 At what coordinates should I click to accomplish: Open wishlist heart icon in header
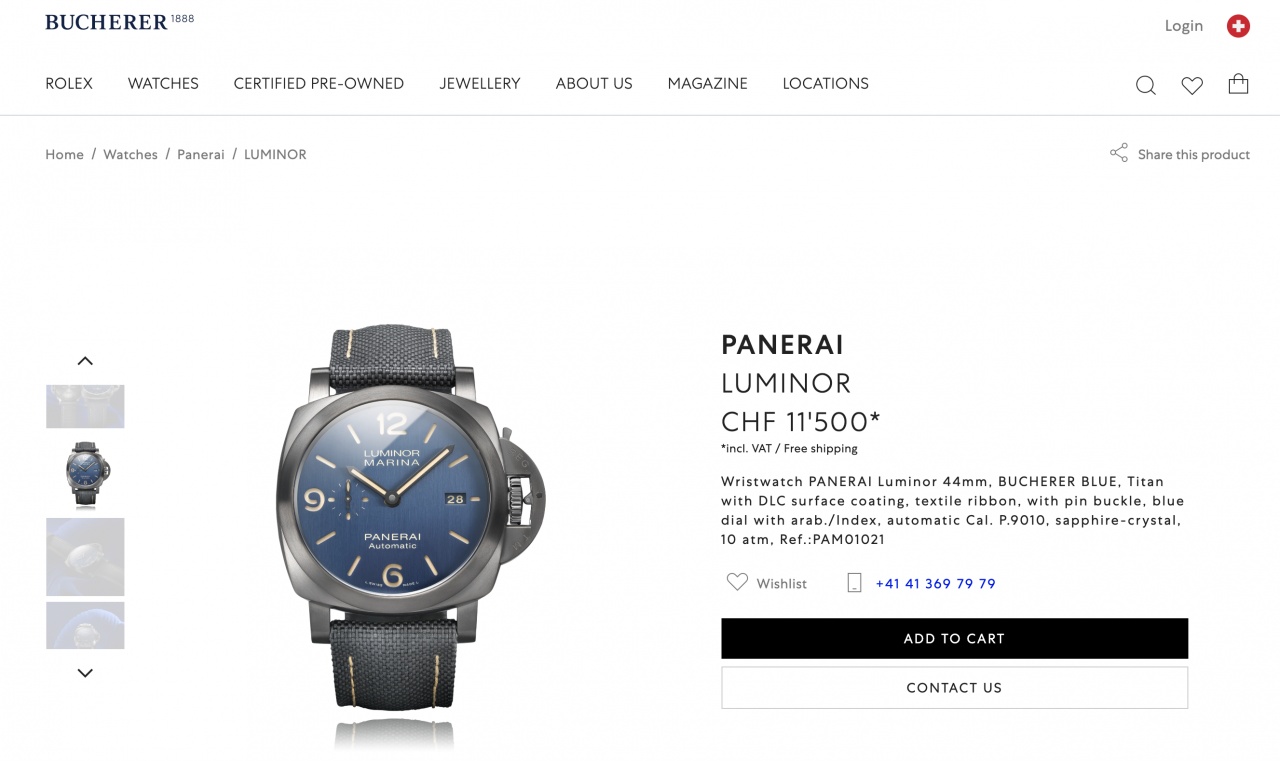tap(1192, 85)
